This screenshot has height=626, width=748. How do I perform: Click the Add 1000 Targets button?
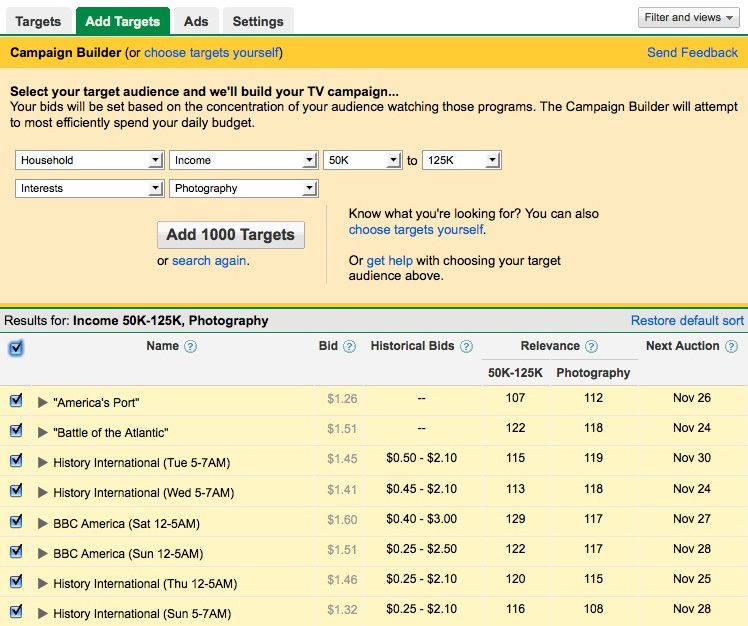click(x=230, y=235)
